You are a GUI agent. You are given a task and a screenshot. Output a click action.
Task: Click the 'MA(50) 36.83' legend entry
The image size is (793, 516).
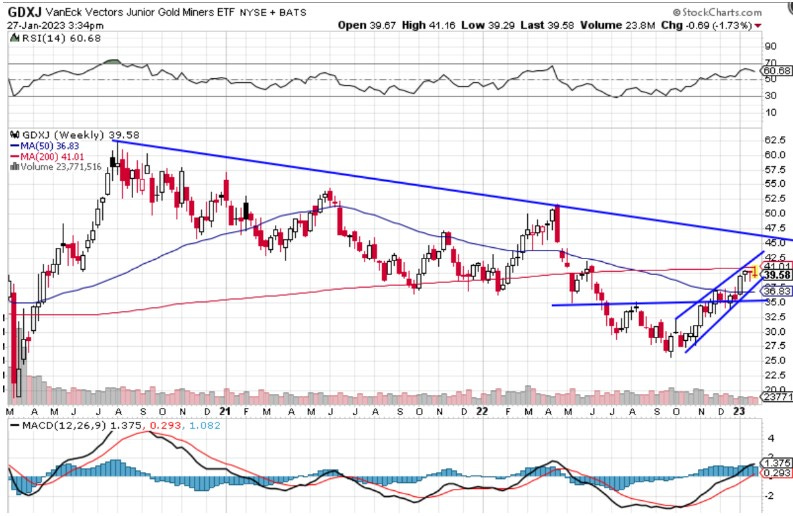coord(50,146)
